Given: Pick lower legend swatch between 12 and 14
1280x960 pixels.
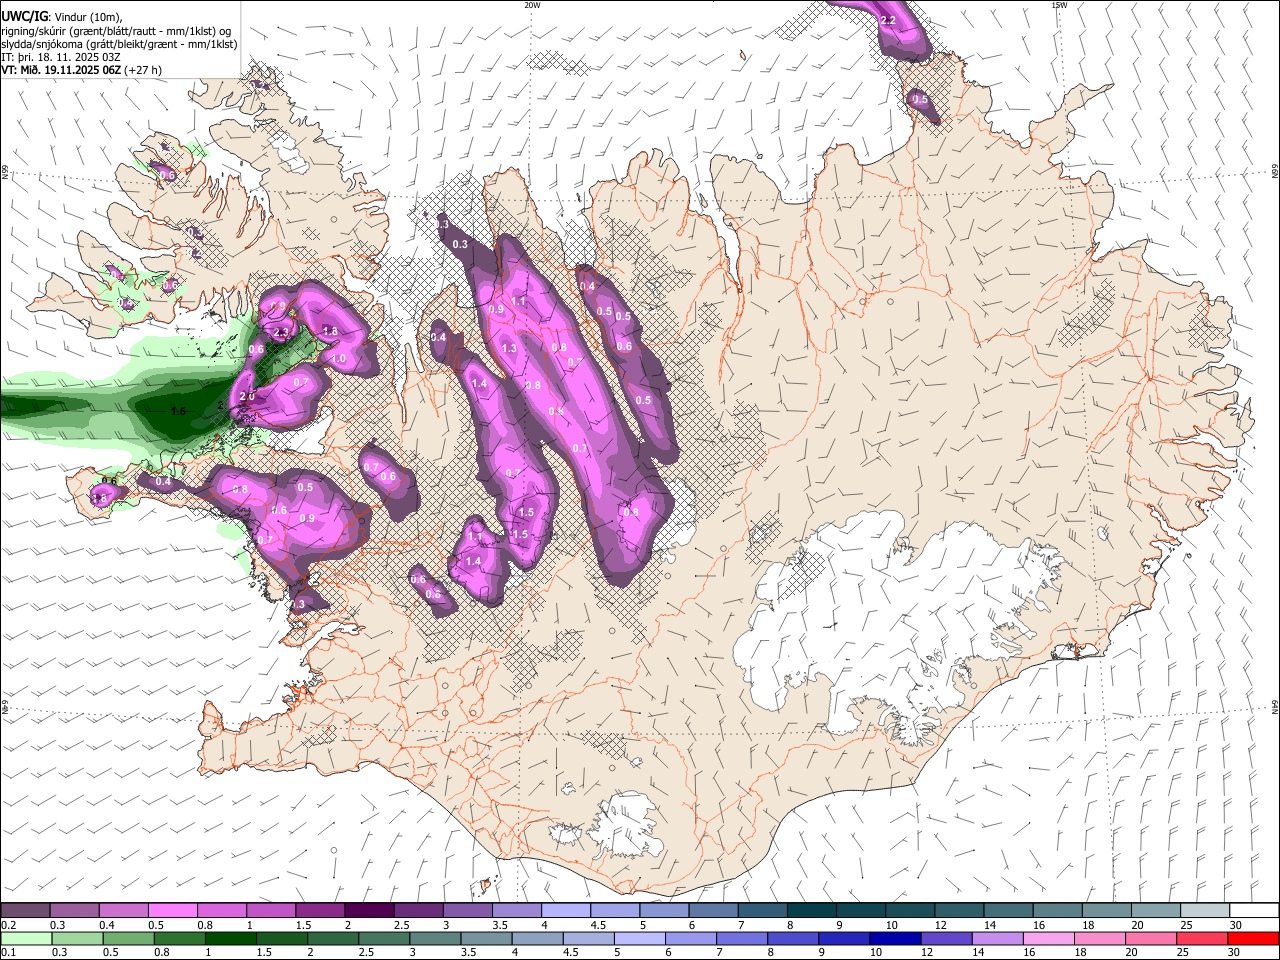Looking at the screenshot, I should tap(947, 939).
